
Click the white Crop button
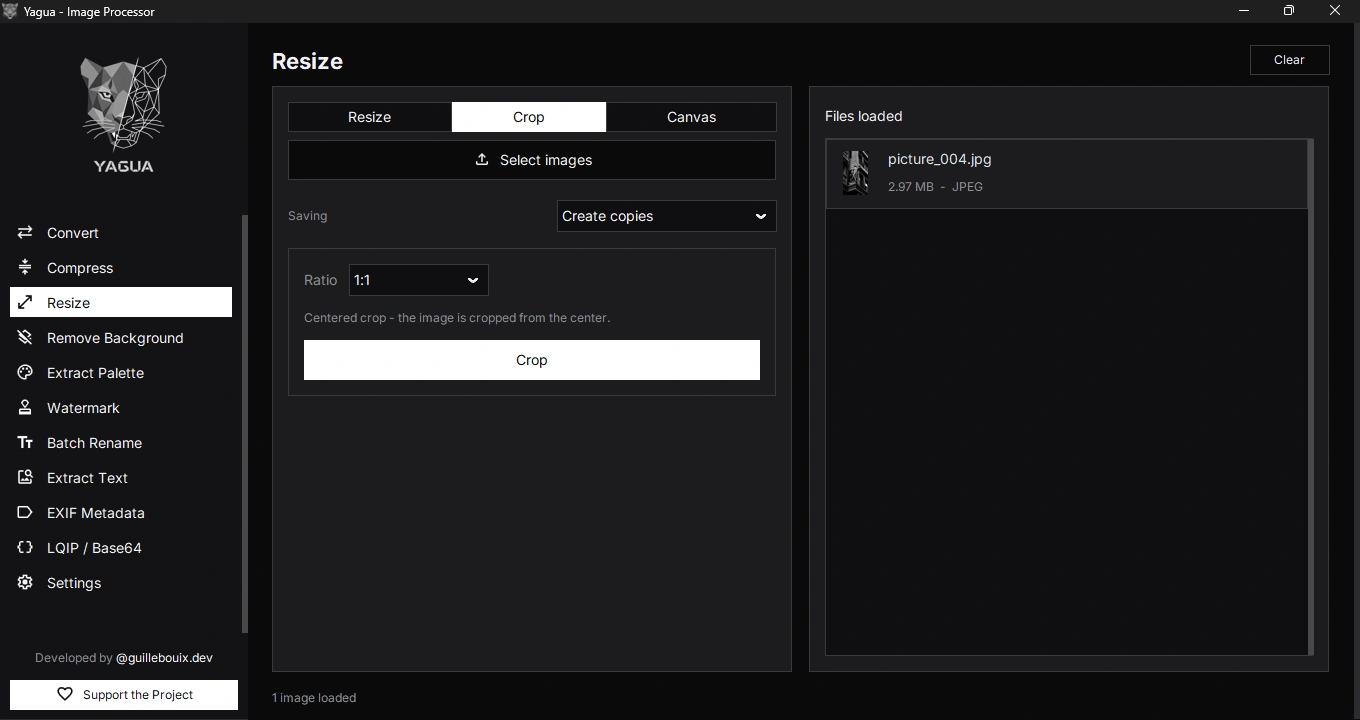click(532, 360)
